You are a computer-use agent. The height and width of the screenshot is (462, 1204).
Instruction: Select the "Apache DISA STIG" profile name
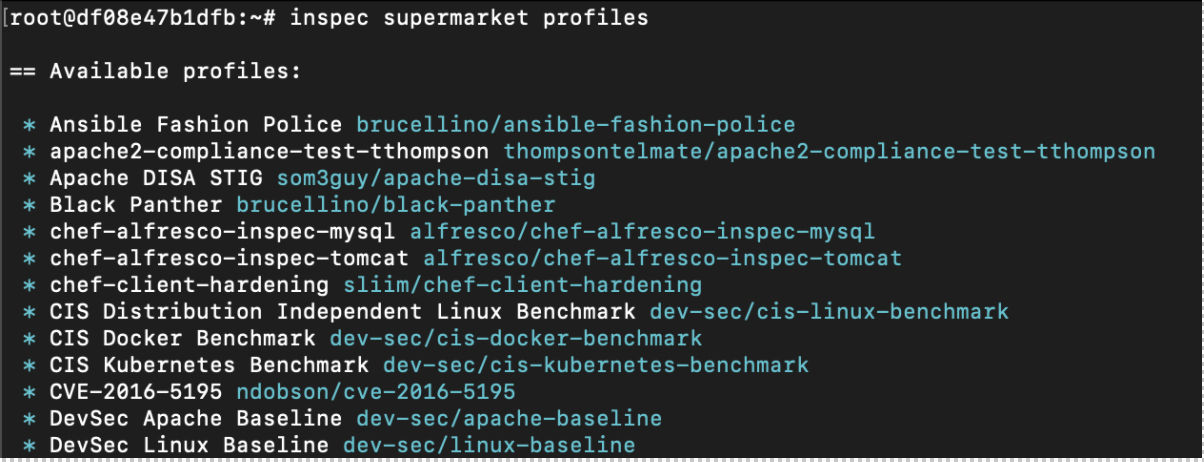[156, 178]
